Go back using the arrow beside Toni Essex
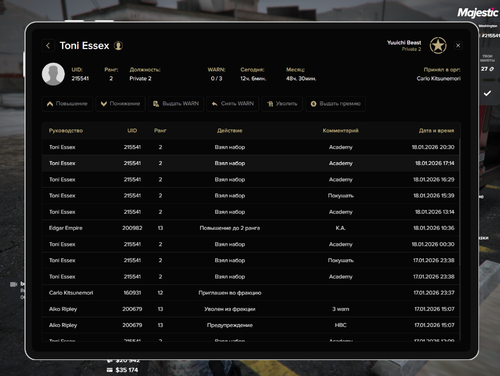Viewport: 500px width, 376px height. coord(48,46)
